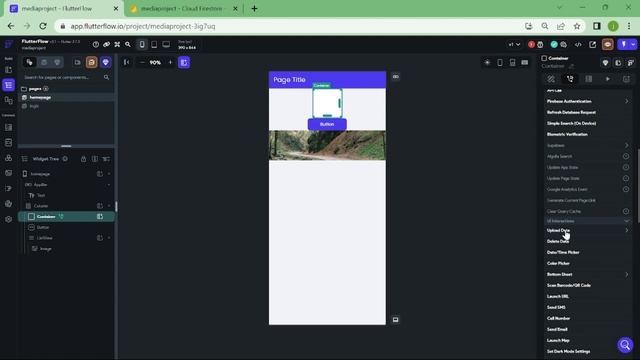Screen dimensions: 640x360
Task: Toggle the sun light-mode icon above the canvas
Action: tap(487, 62)
